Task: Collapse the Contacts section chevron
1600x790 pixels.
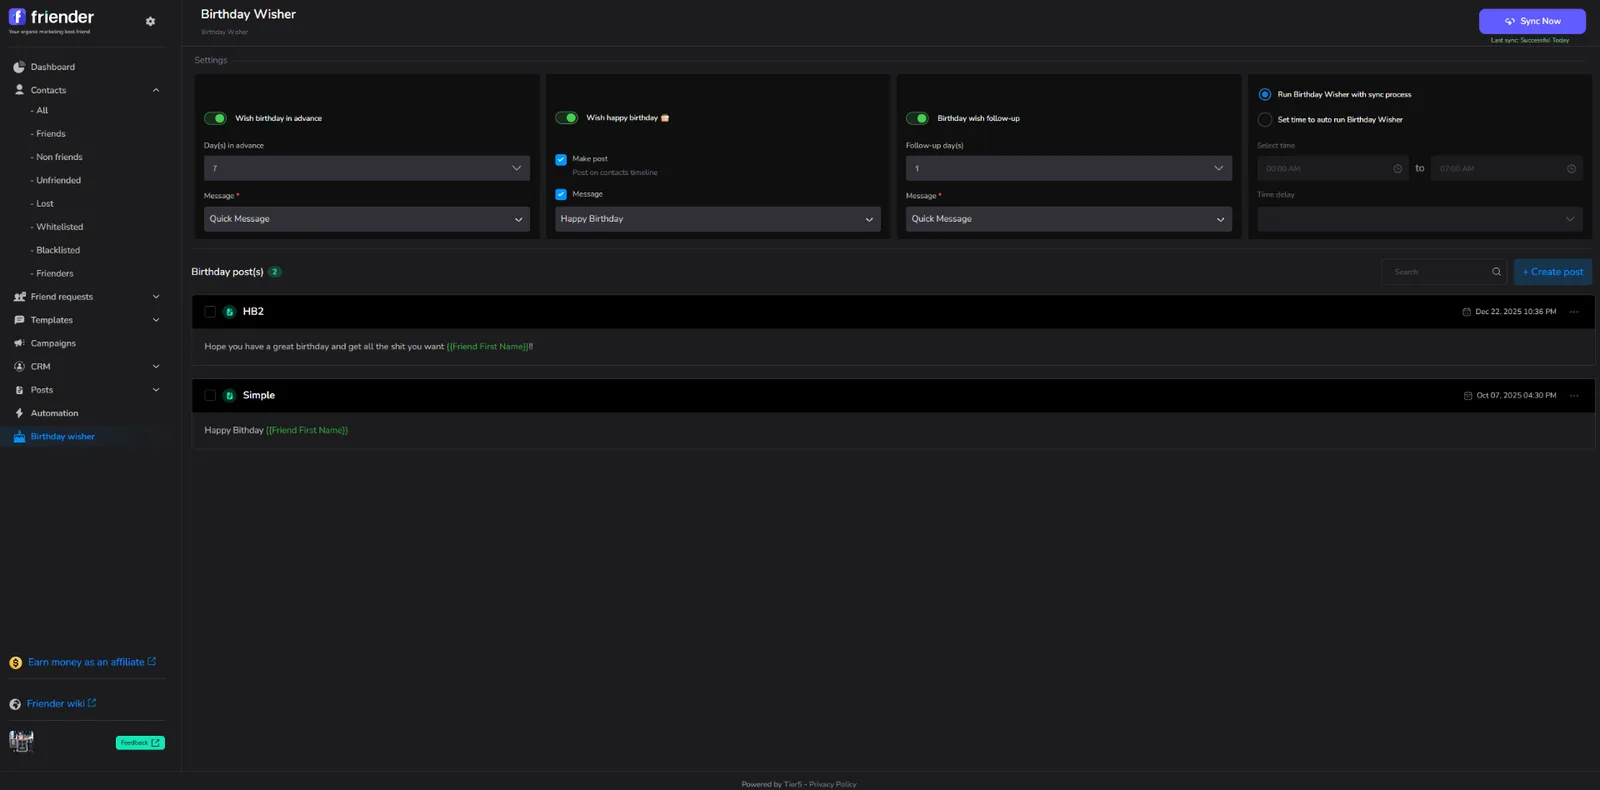Action: click(x=156, y=90)
